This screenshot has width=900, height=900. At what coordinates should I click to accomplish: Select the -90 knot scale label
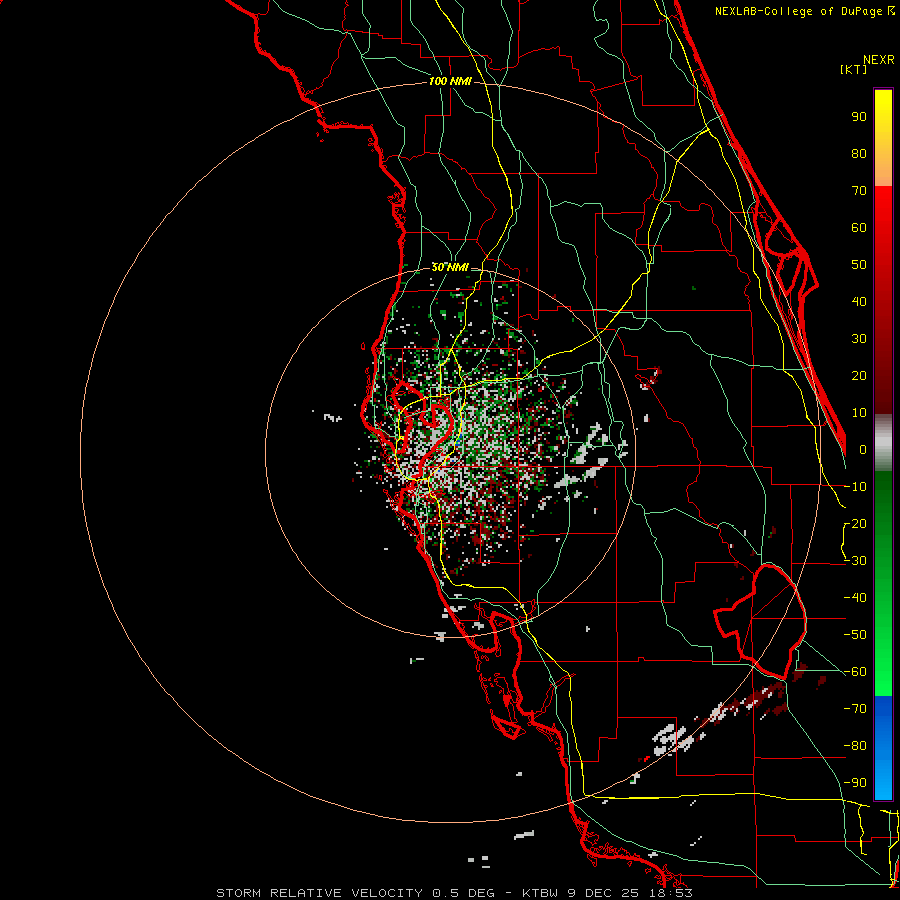(x=855, y=783)
